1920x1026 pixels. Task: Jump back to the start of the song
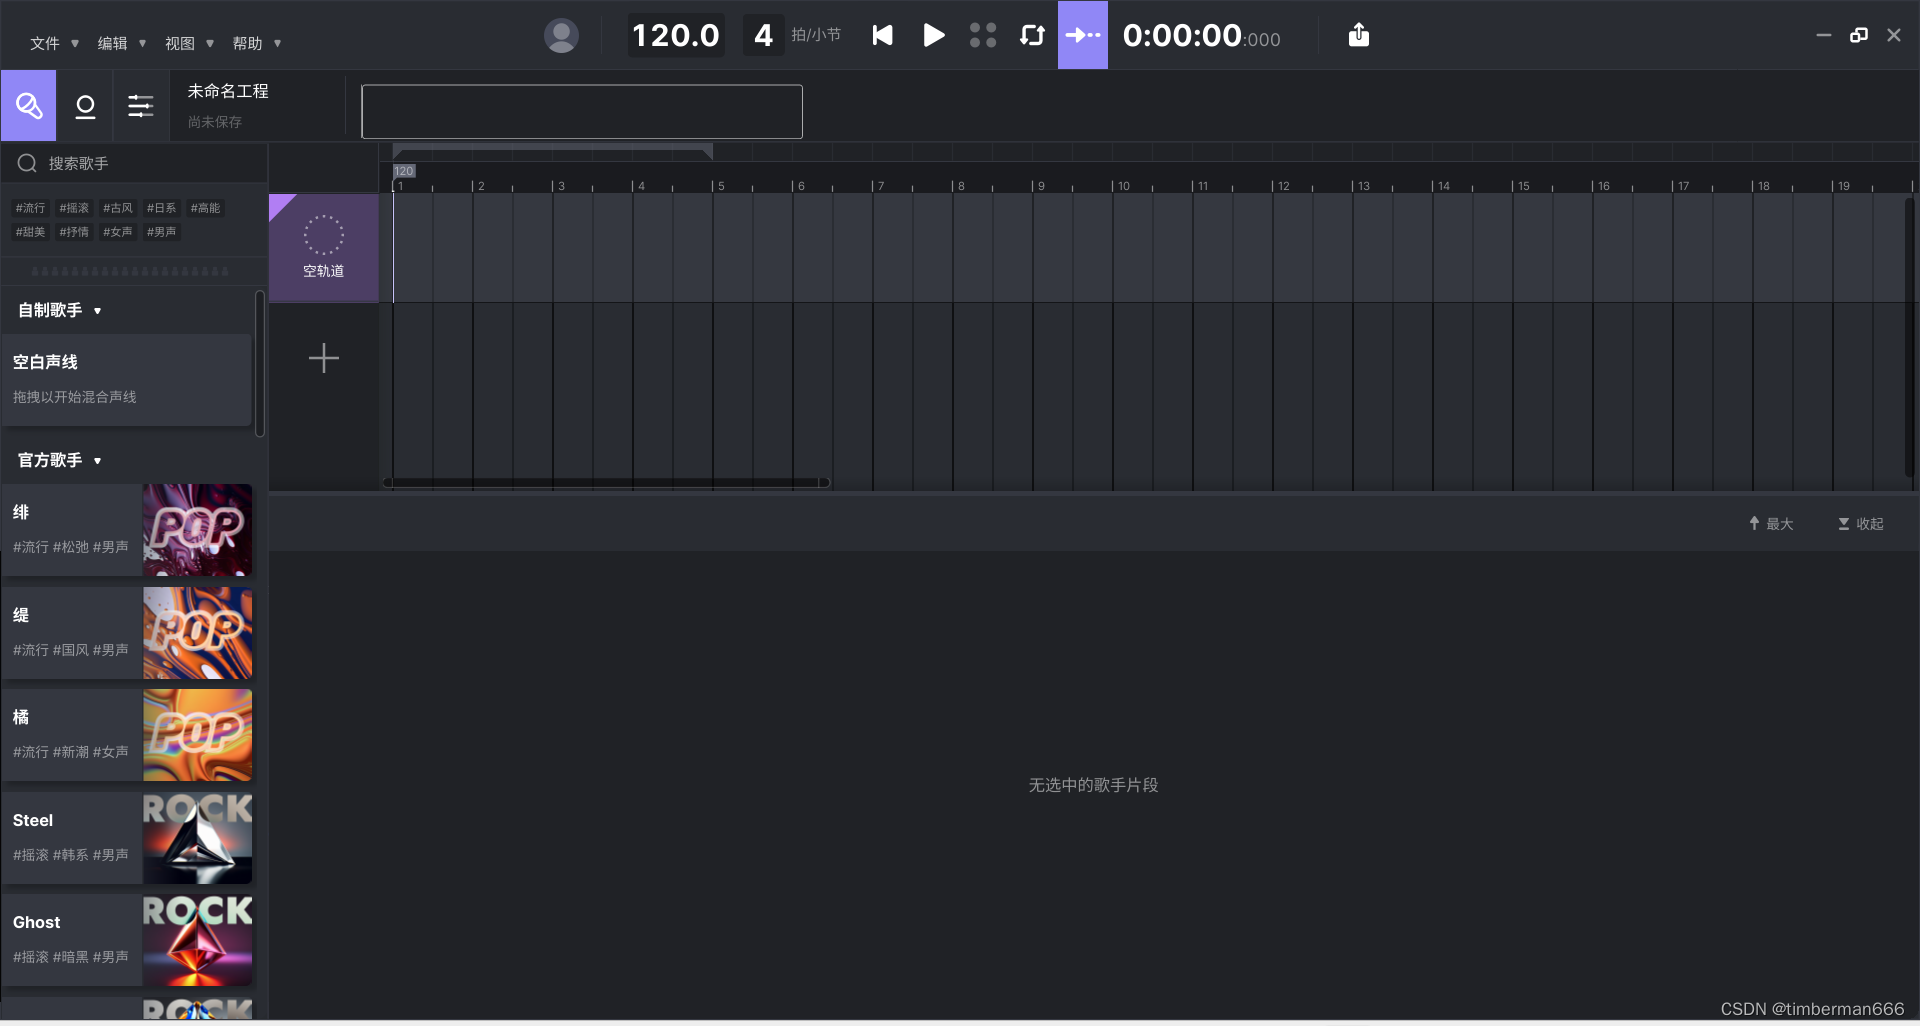[882, 36]
